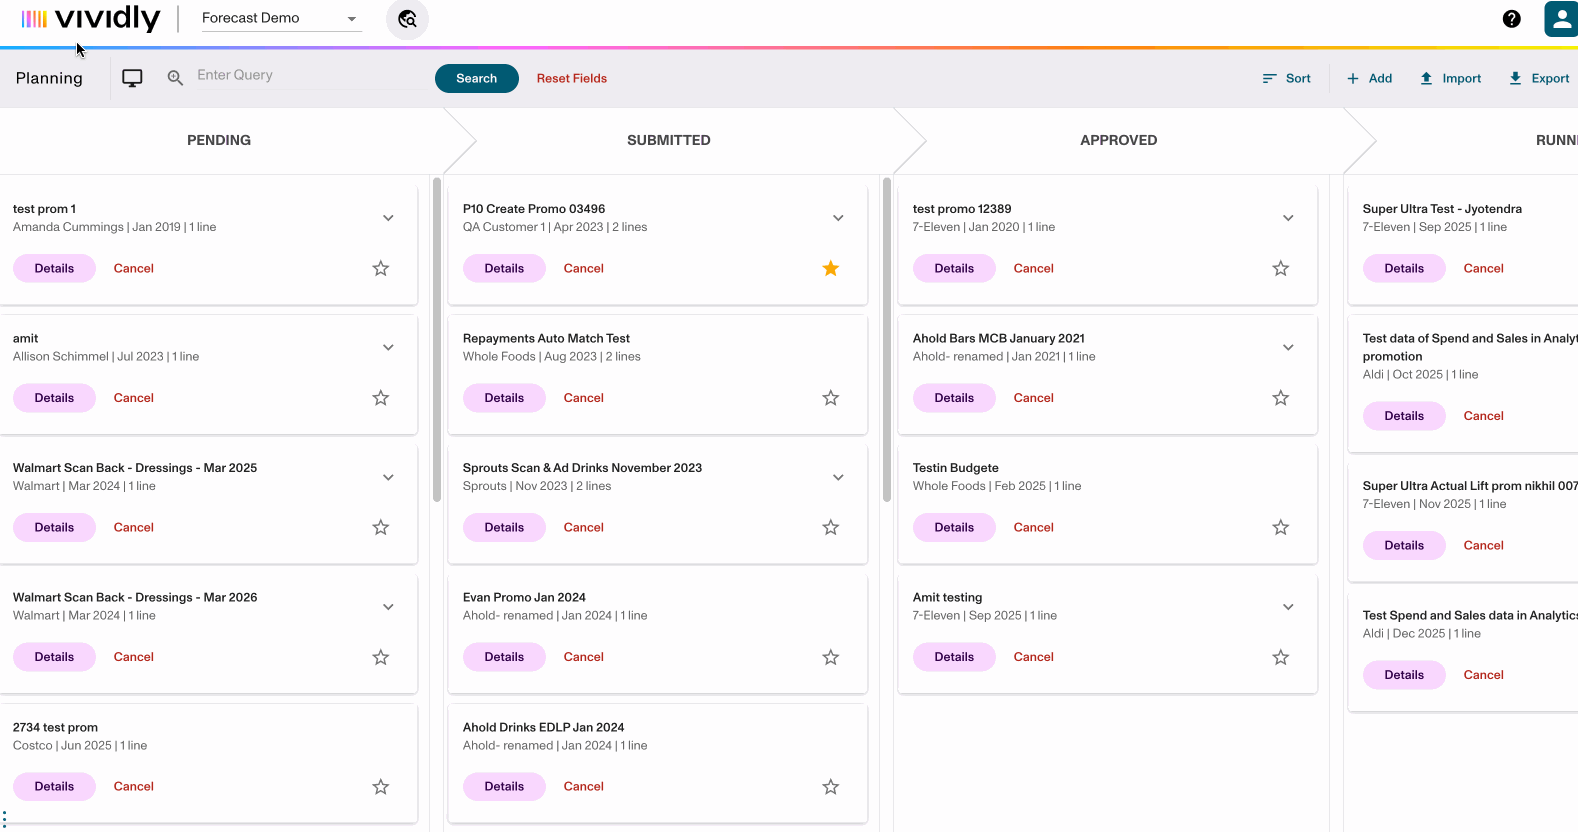This screenshot has height=832, width=1578.
Task: Cancel Sprouts Scan & Ad Drinks November 2023
Action: click(x=584, y=527)
